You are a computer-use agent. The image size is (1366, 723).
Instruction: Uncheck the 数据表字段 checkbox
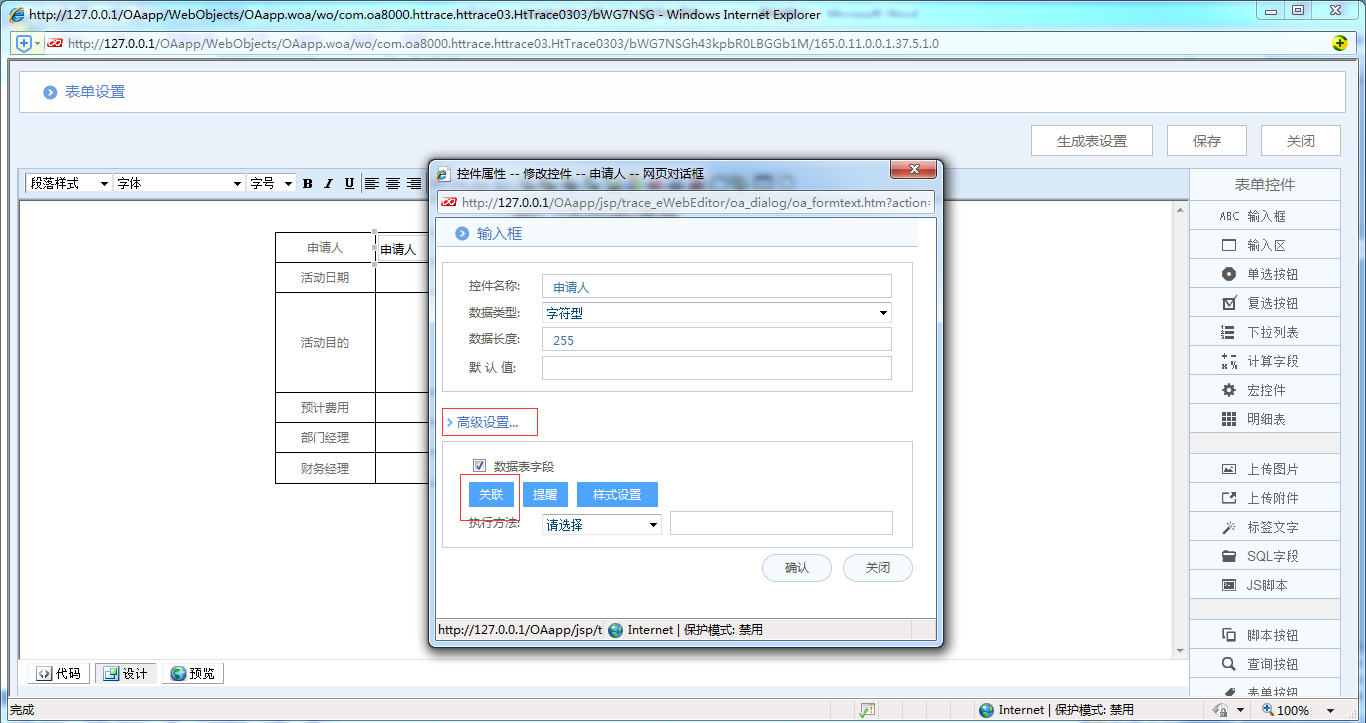[x=479, y=466]
